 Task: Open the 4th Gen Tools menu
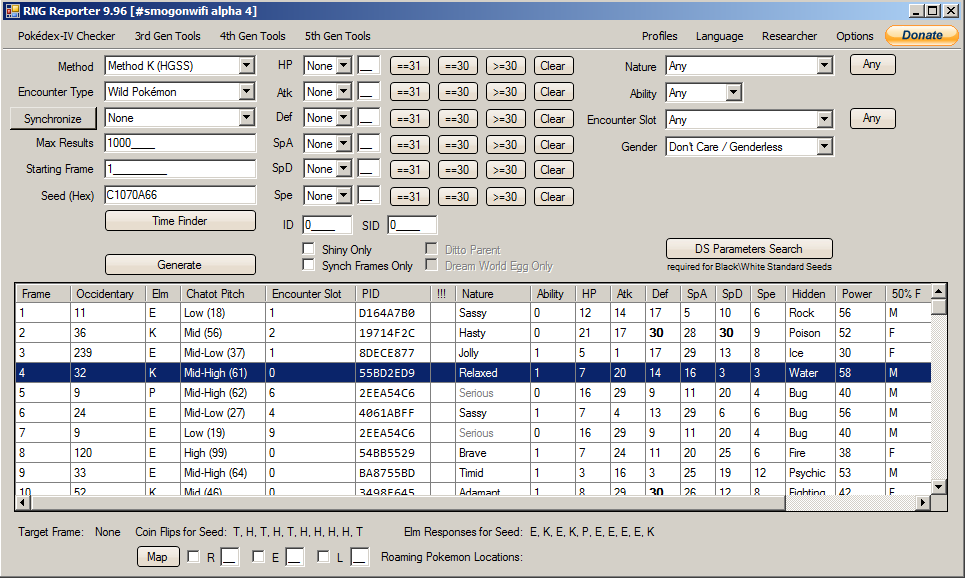[252, 36]
